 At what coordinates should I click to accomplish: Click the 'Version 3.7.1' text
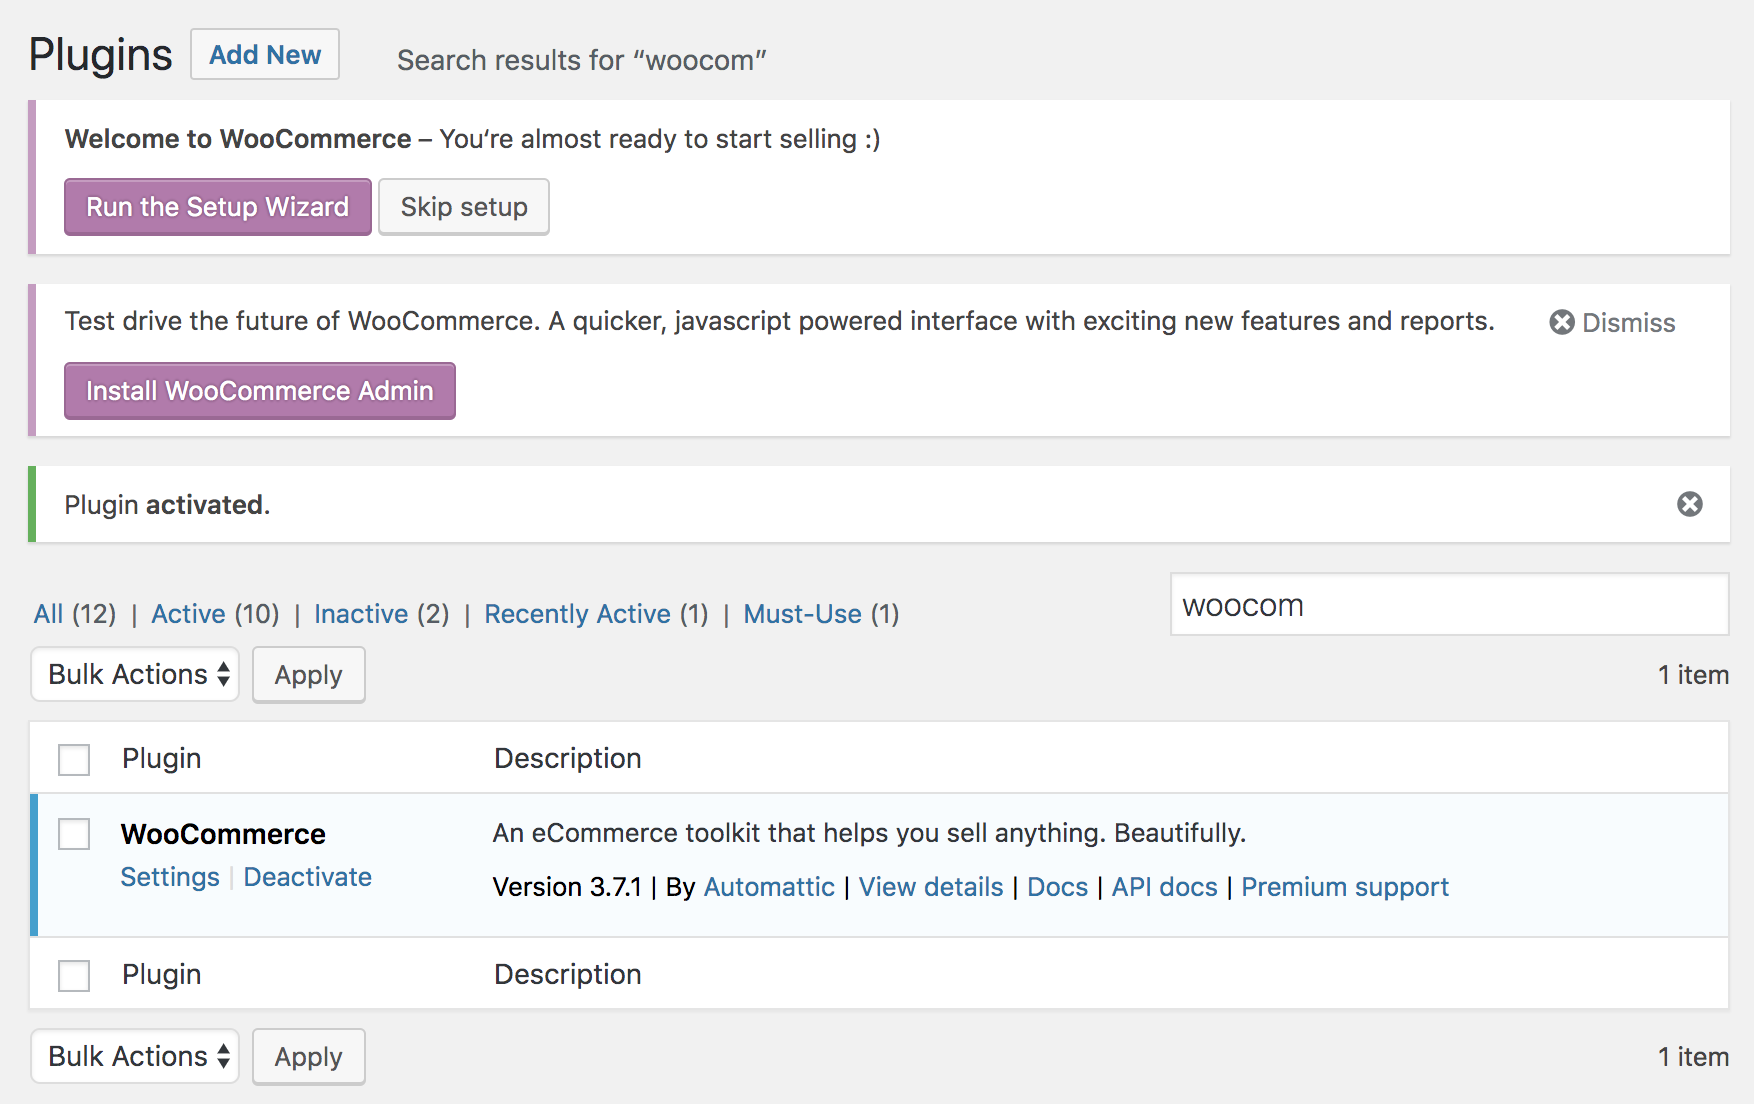567,887
